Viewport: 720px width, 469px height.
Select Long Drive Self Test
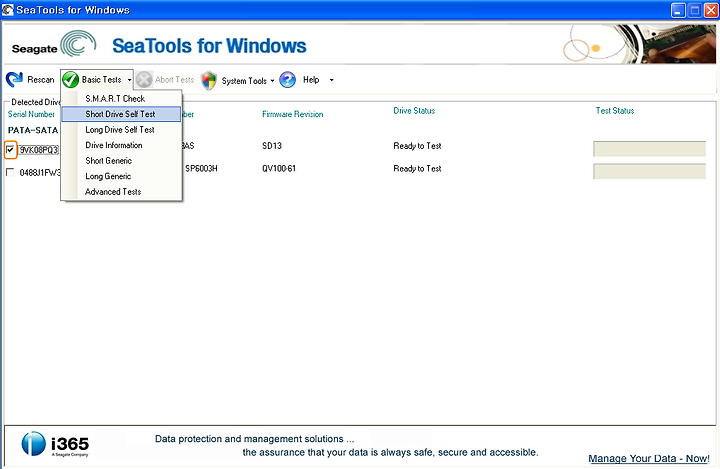click(x=122, y=130)
